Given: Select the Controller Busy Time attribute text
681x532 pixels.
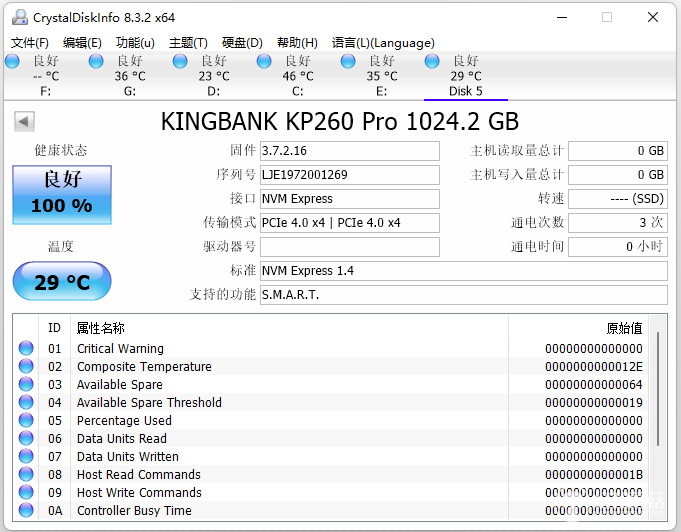Looking at the screenshot, I should click(134, 511).
